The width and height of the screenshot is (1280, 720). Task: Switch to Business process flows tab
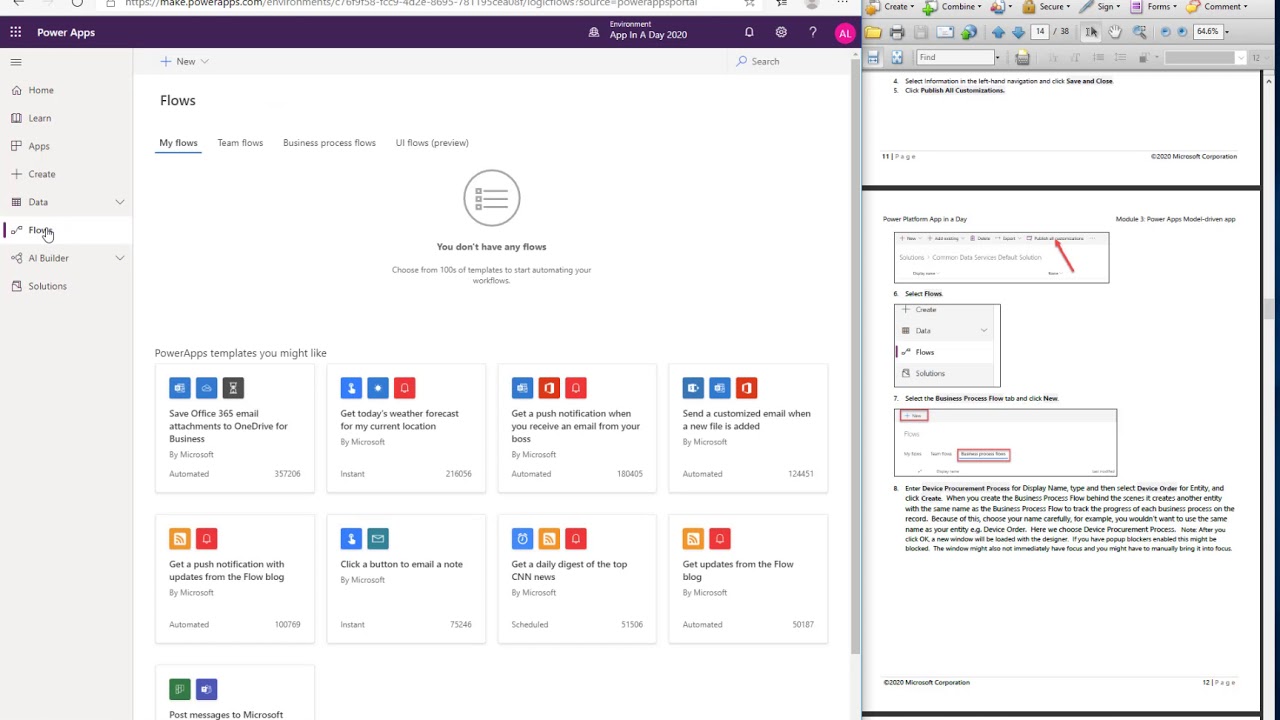pos(329,143)
